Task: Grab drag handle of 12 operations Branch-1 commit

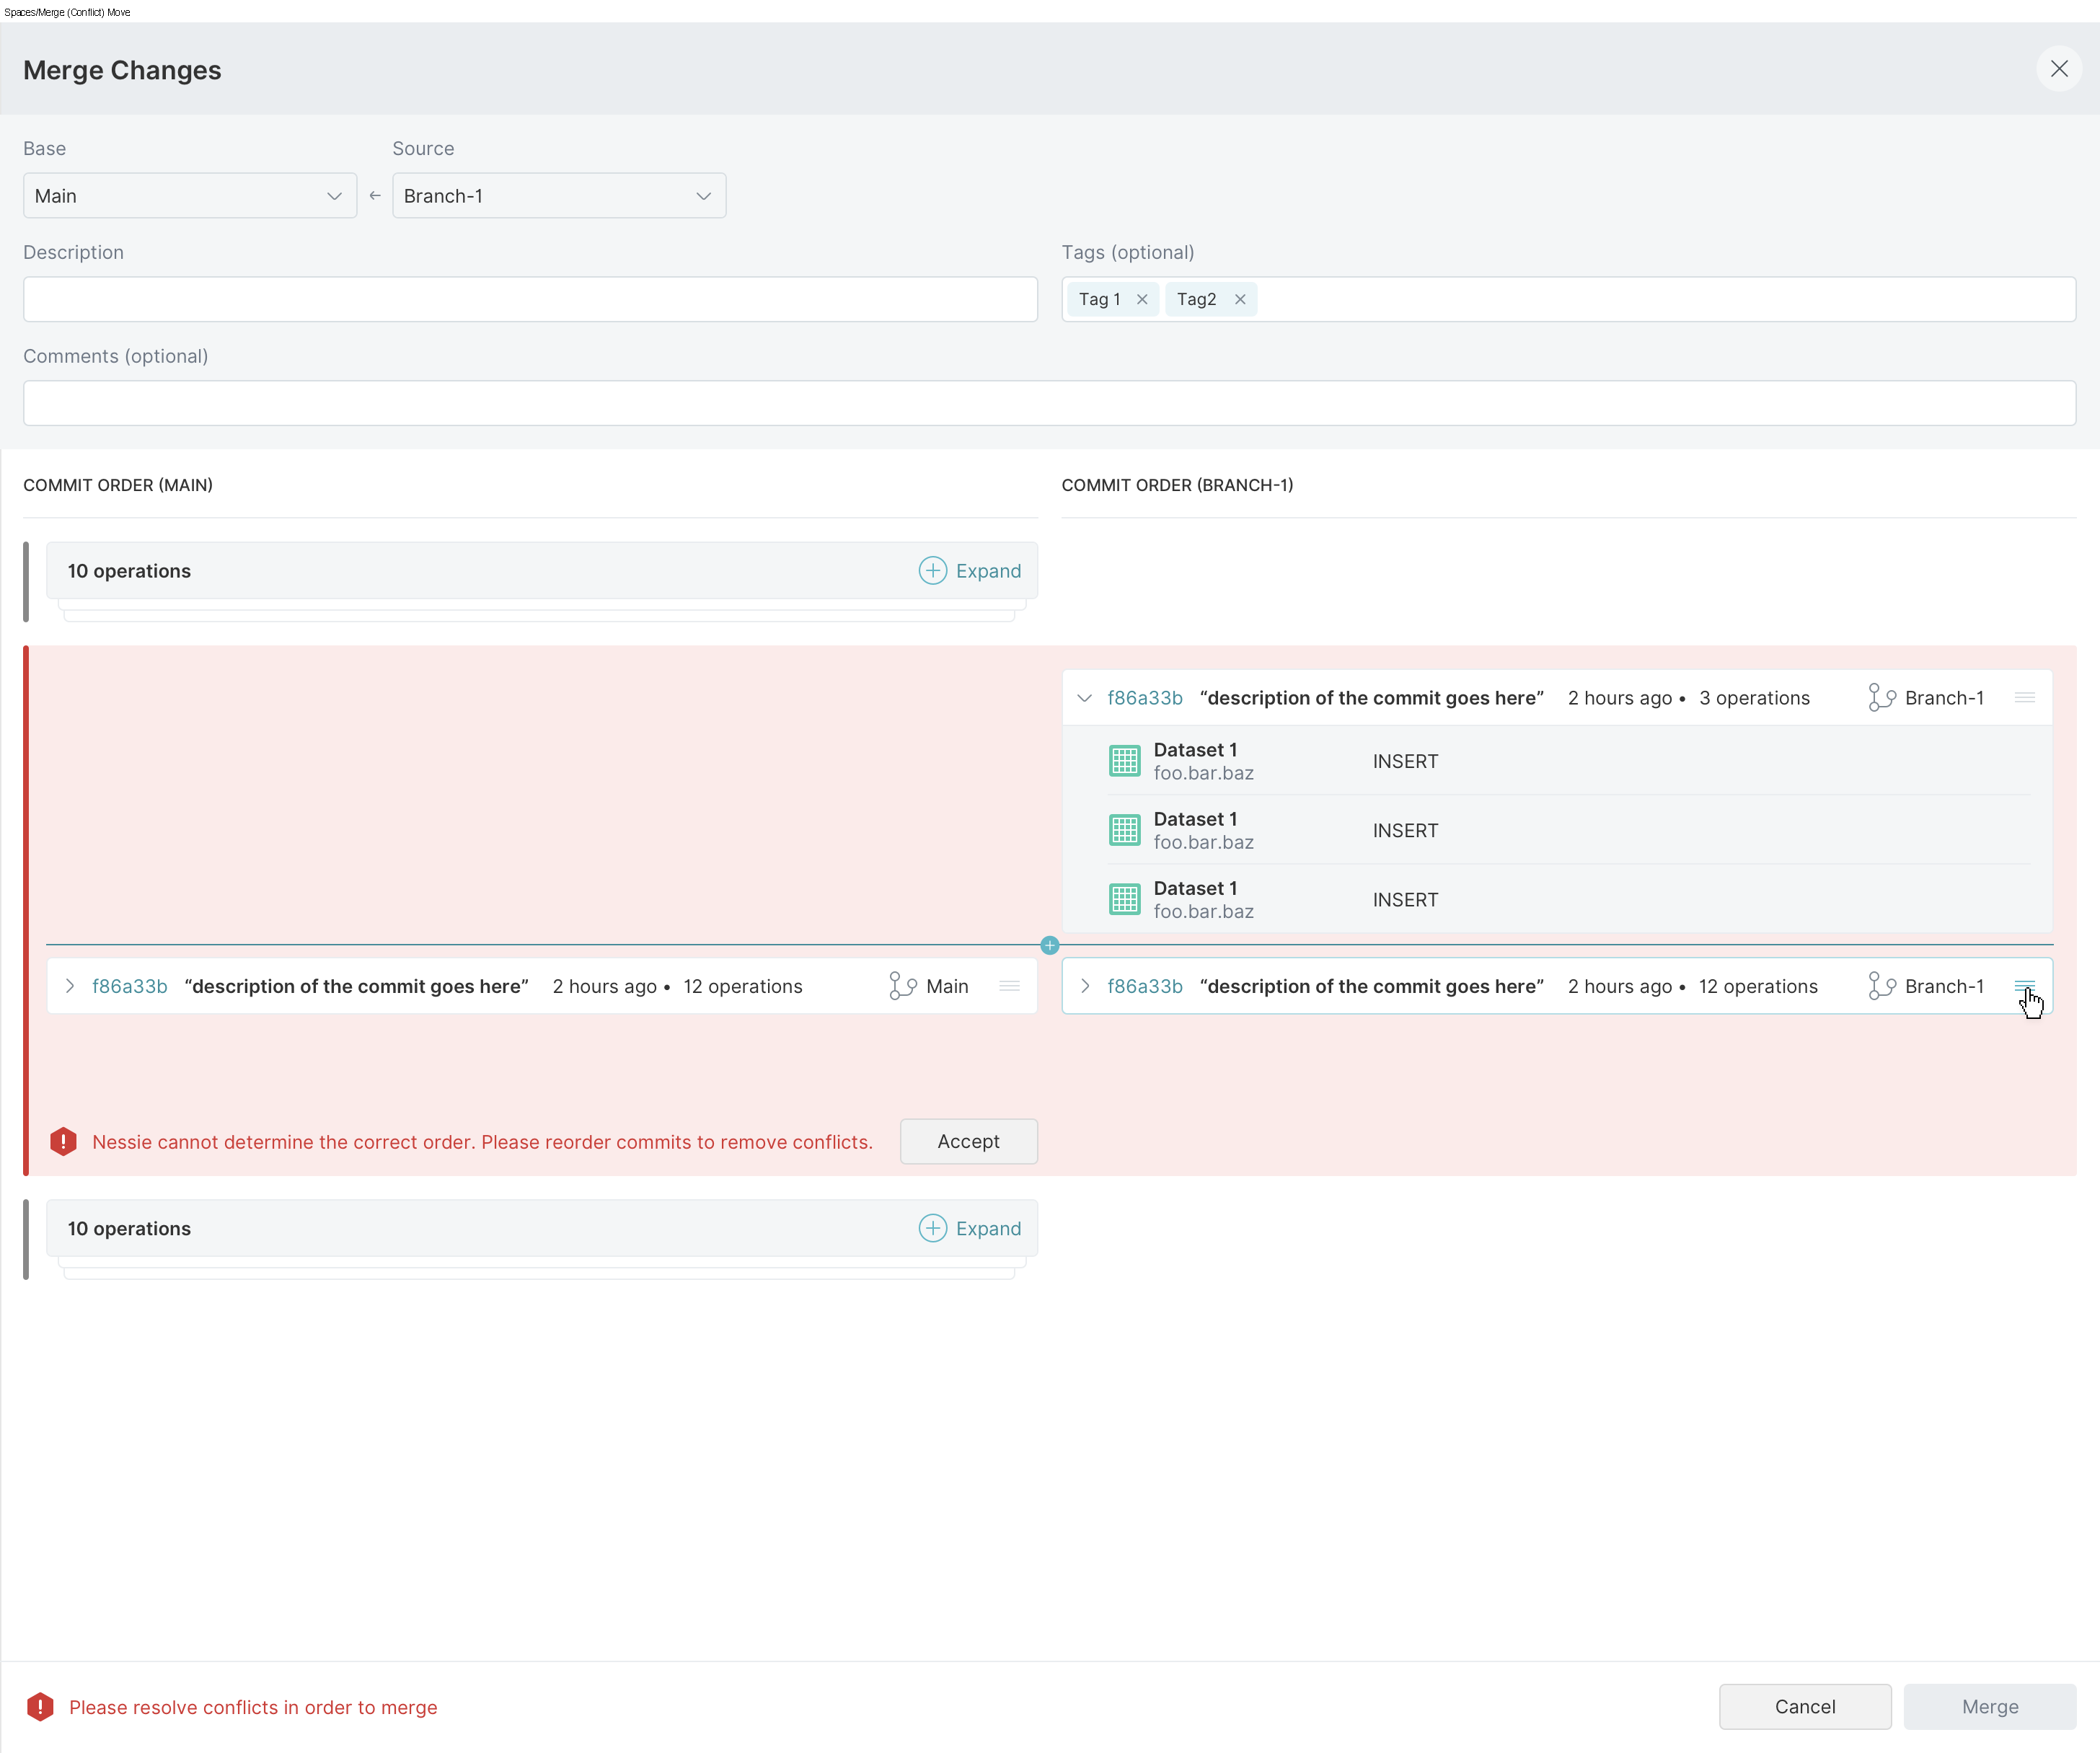Action: click(2024, 986)
